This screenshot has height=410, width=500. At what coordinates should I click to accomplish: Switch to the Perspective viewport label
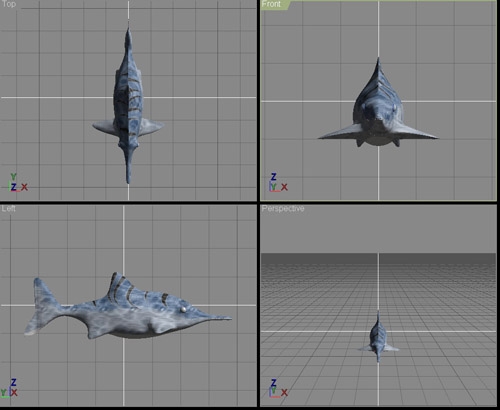pos(283,209)
